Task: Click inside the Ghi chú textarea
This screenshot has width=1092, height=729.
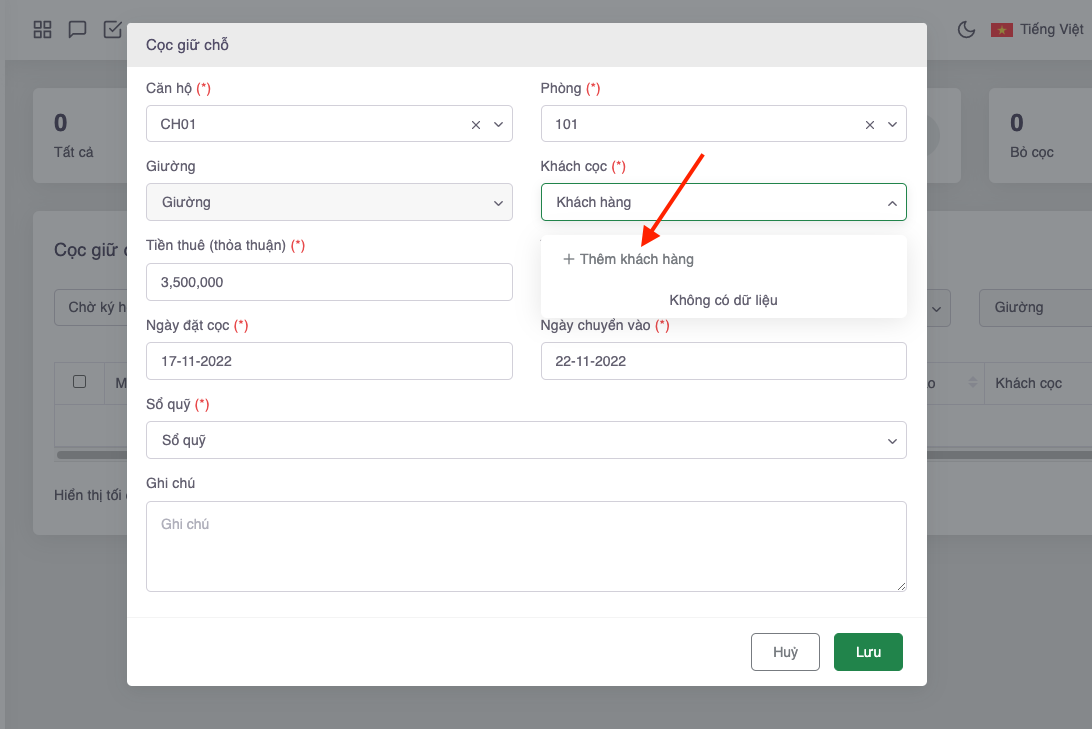Action: 526,546
